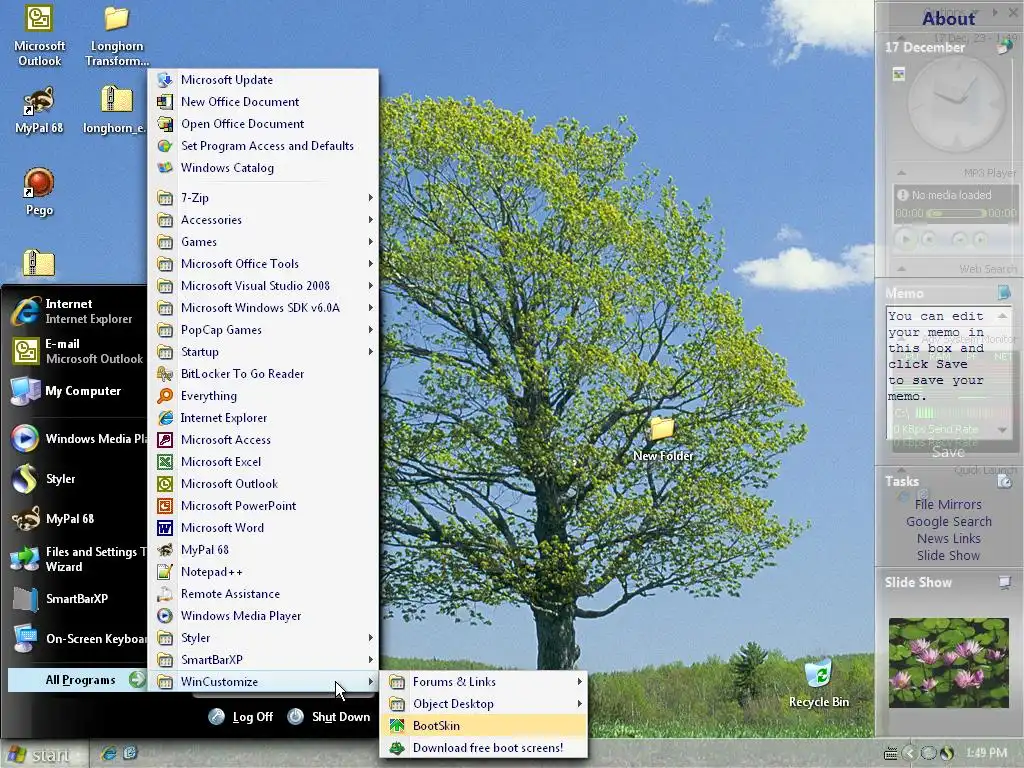Open pinned E-mail Microsoft Outlook entry
The height and width of the screenshot is (768, 1024).
coord(75,351)
